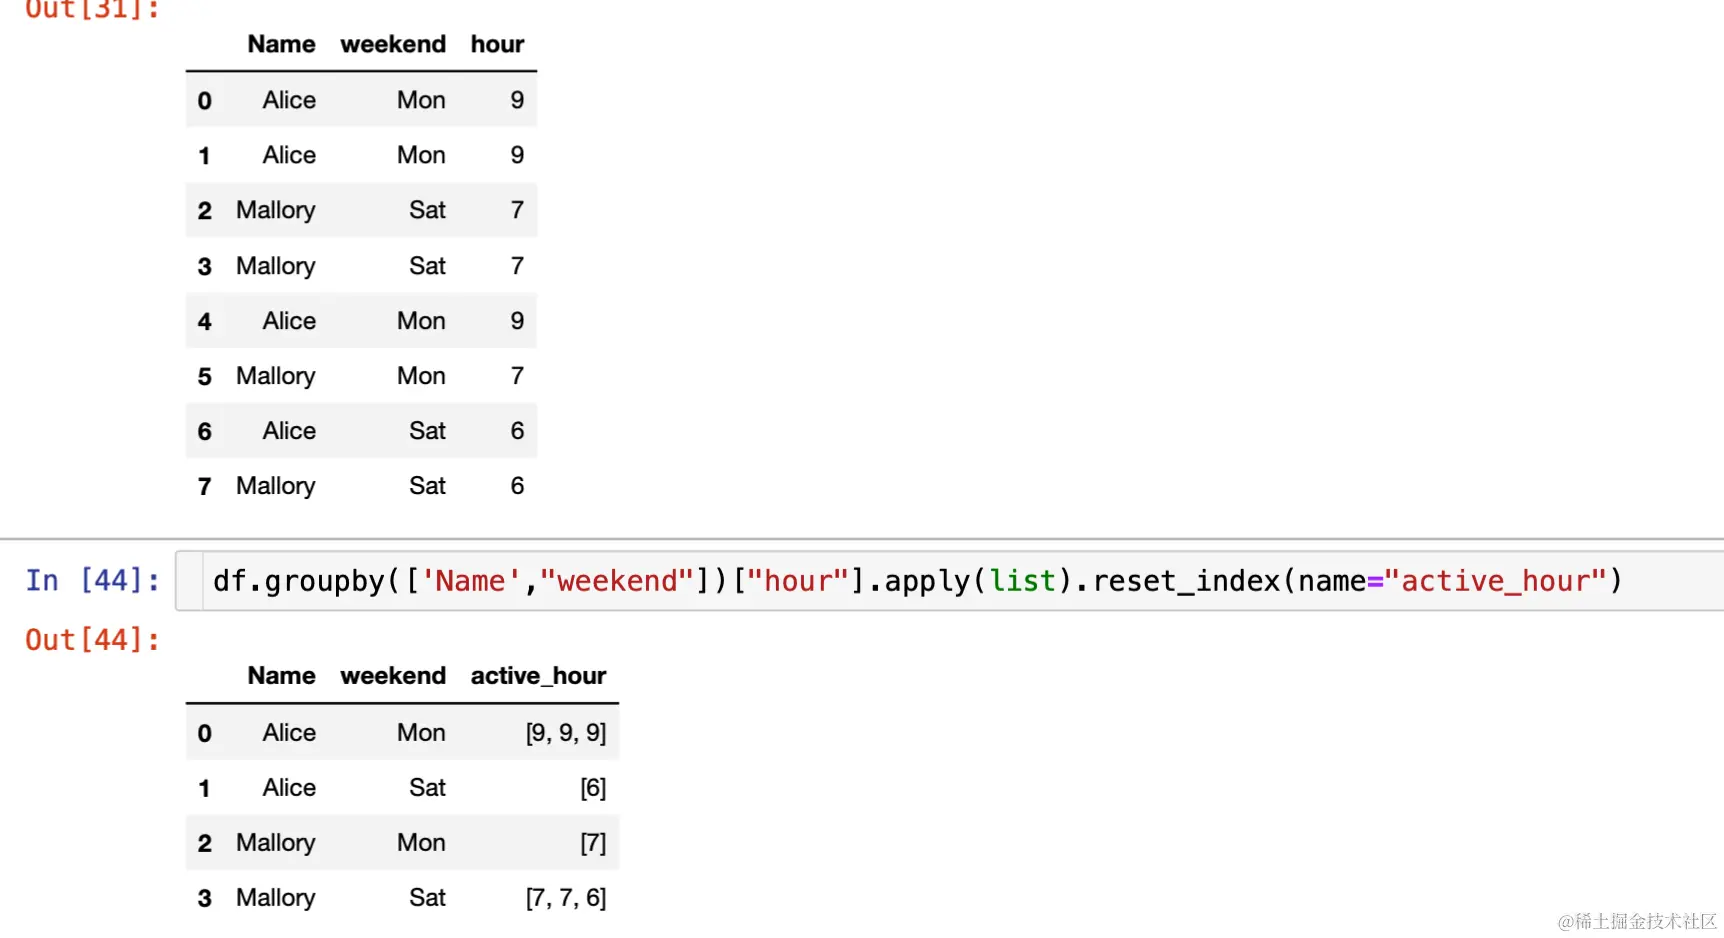Image resolution: width=1724 pixels, height=938 pixels.
Task: Click 'Mallory' in row 5 of top table
Action: 276,376
